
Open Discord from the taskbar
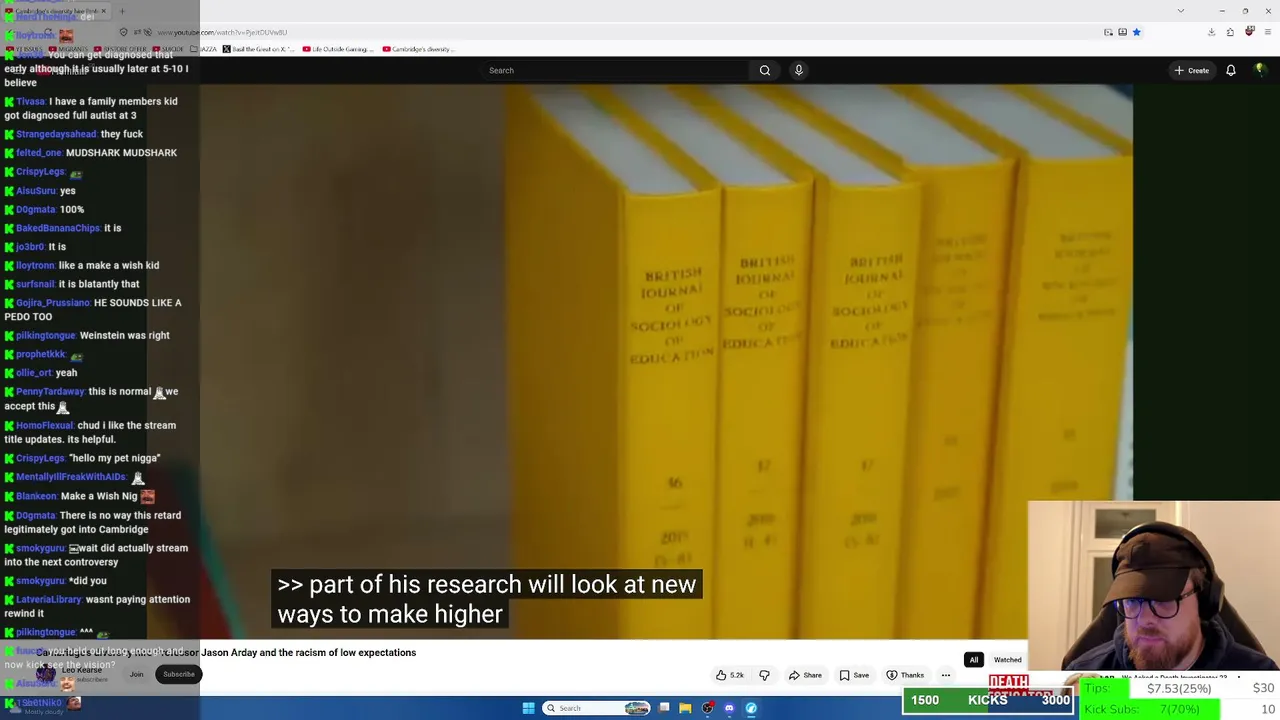point(729,708)
